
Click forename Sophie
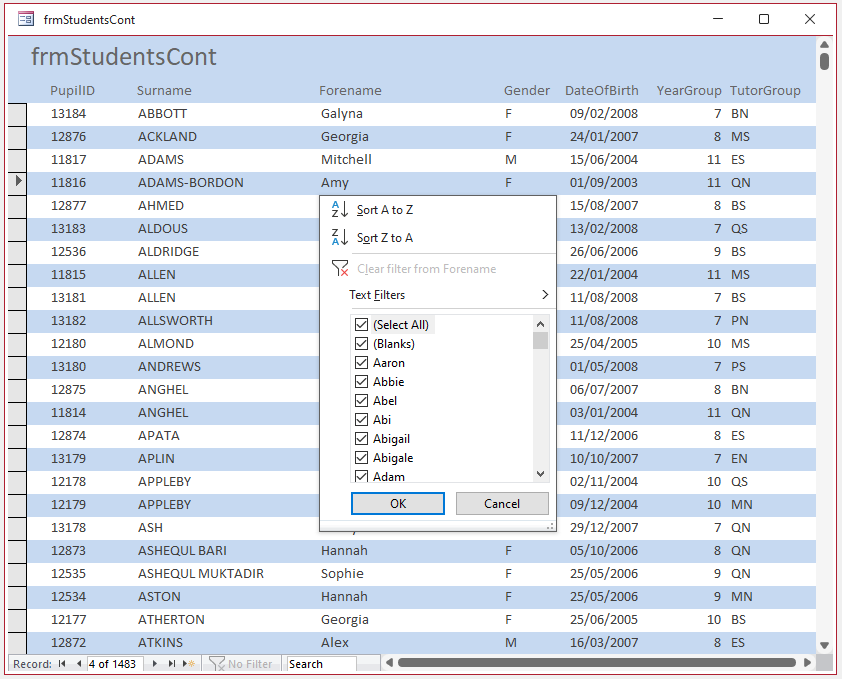pyautogui.click(x=342, y=574)
